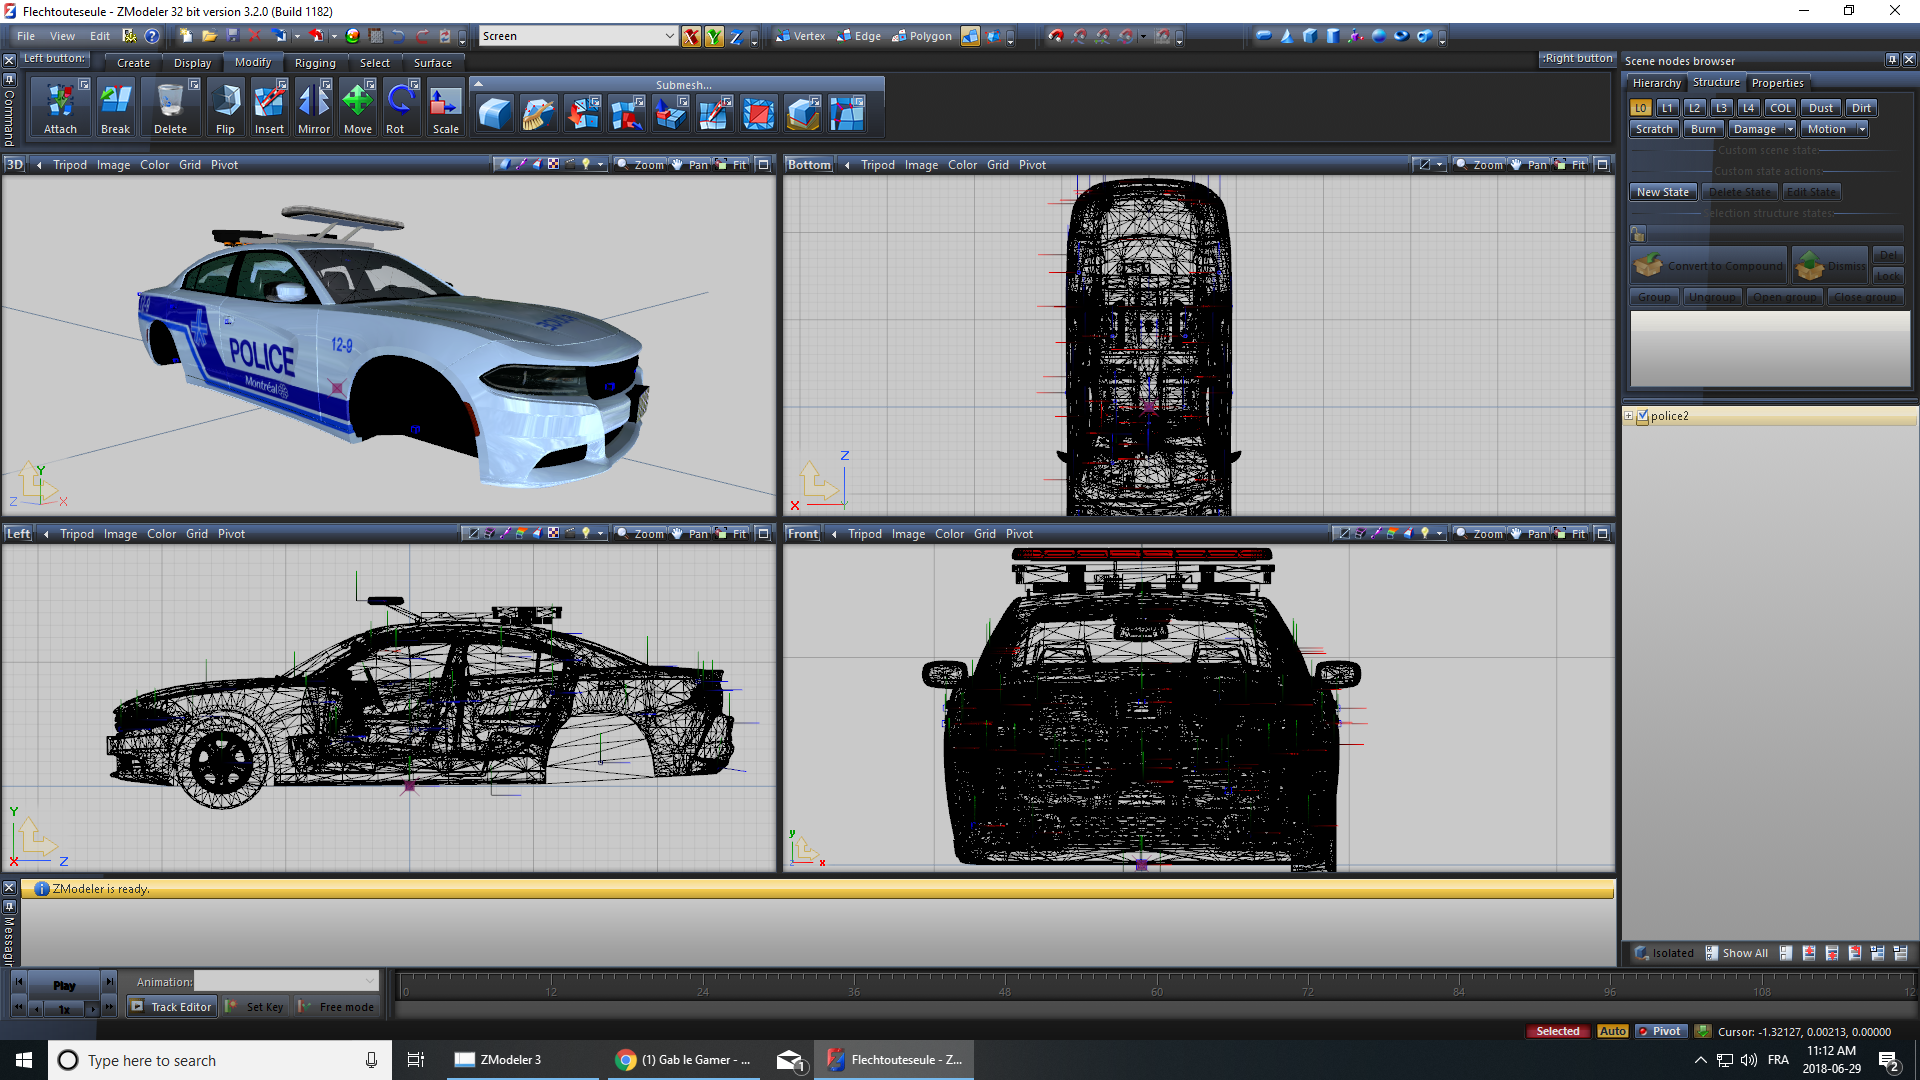1920x1080 pixels.
Task: Use the Submesh brush cleanup icon
Action: [538, 114]
